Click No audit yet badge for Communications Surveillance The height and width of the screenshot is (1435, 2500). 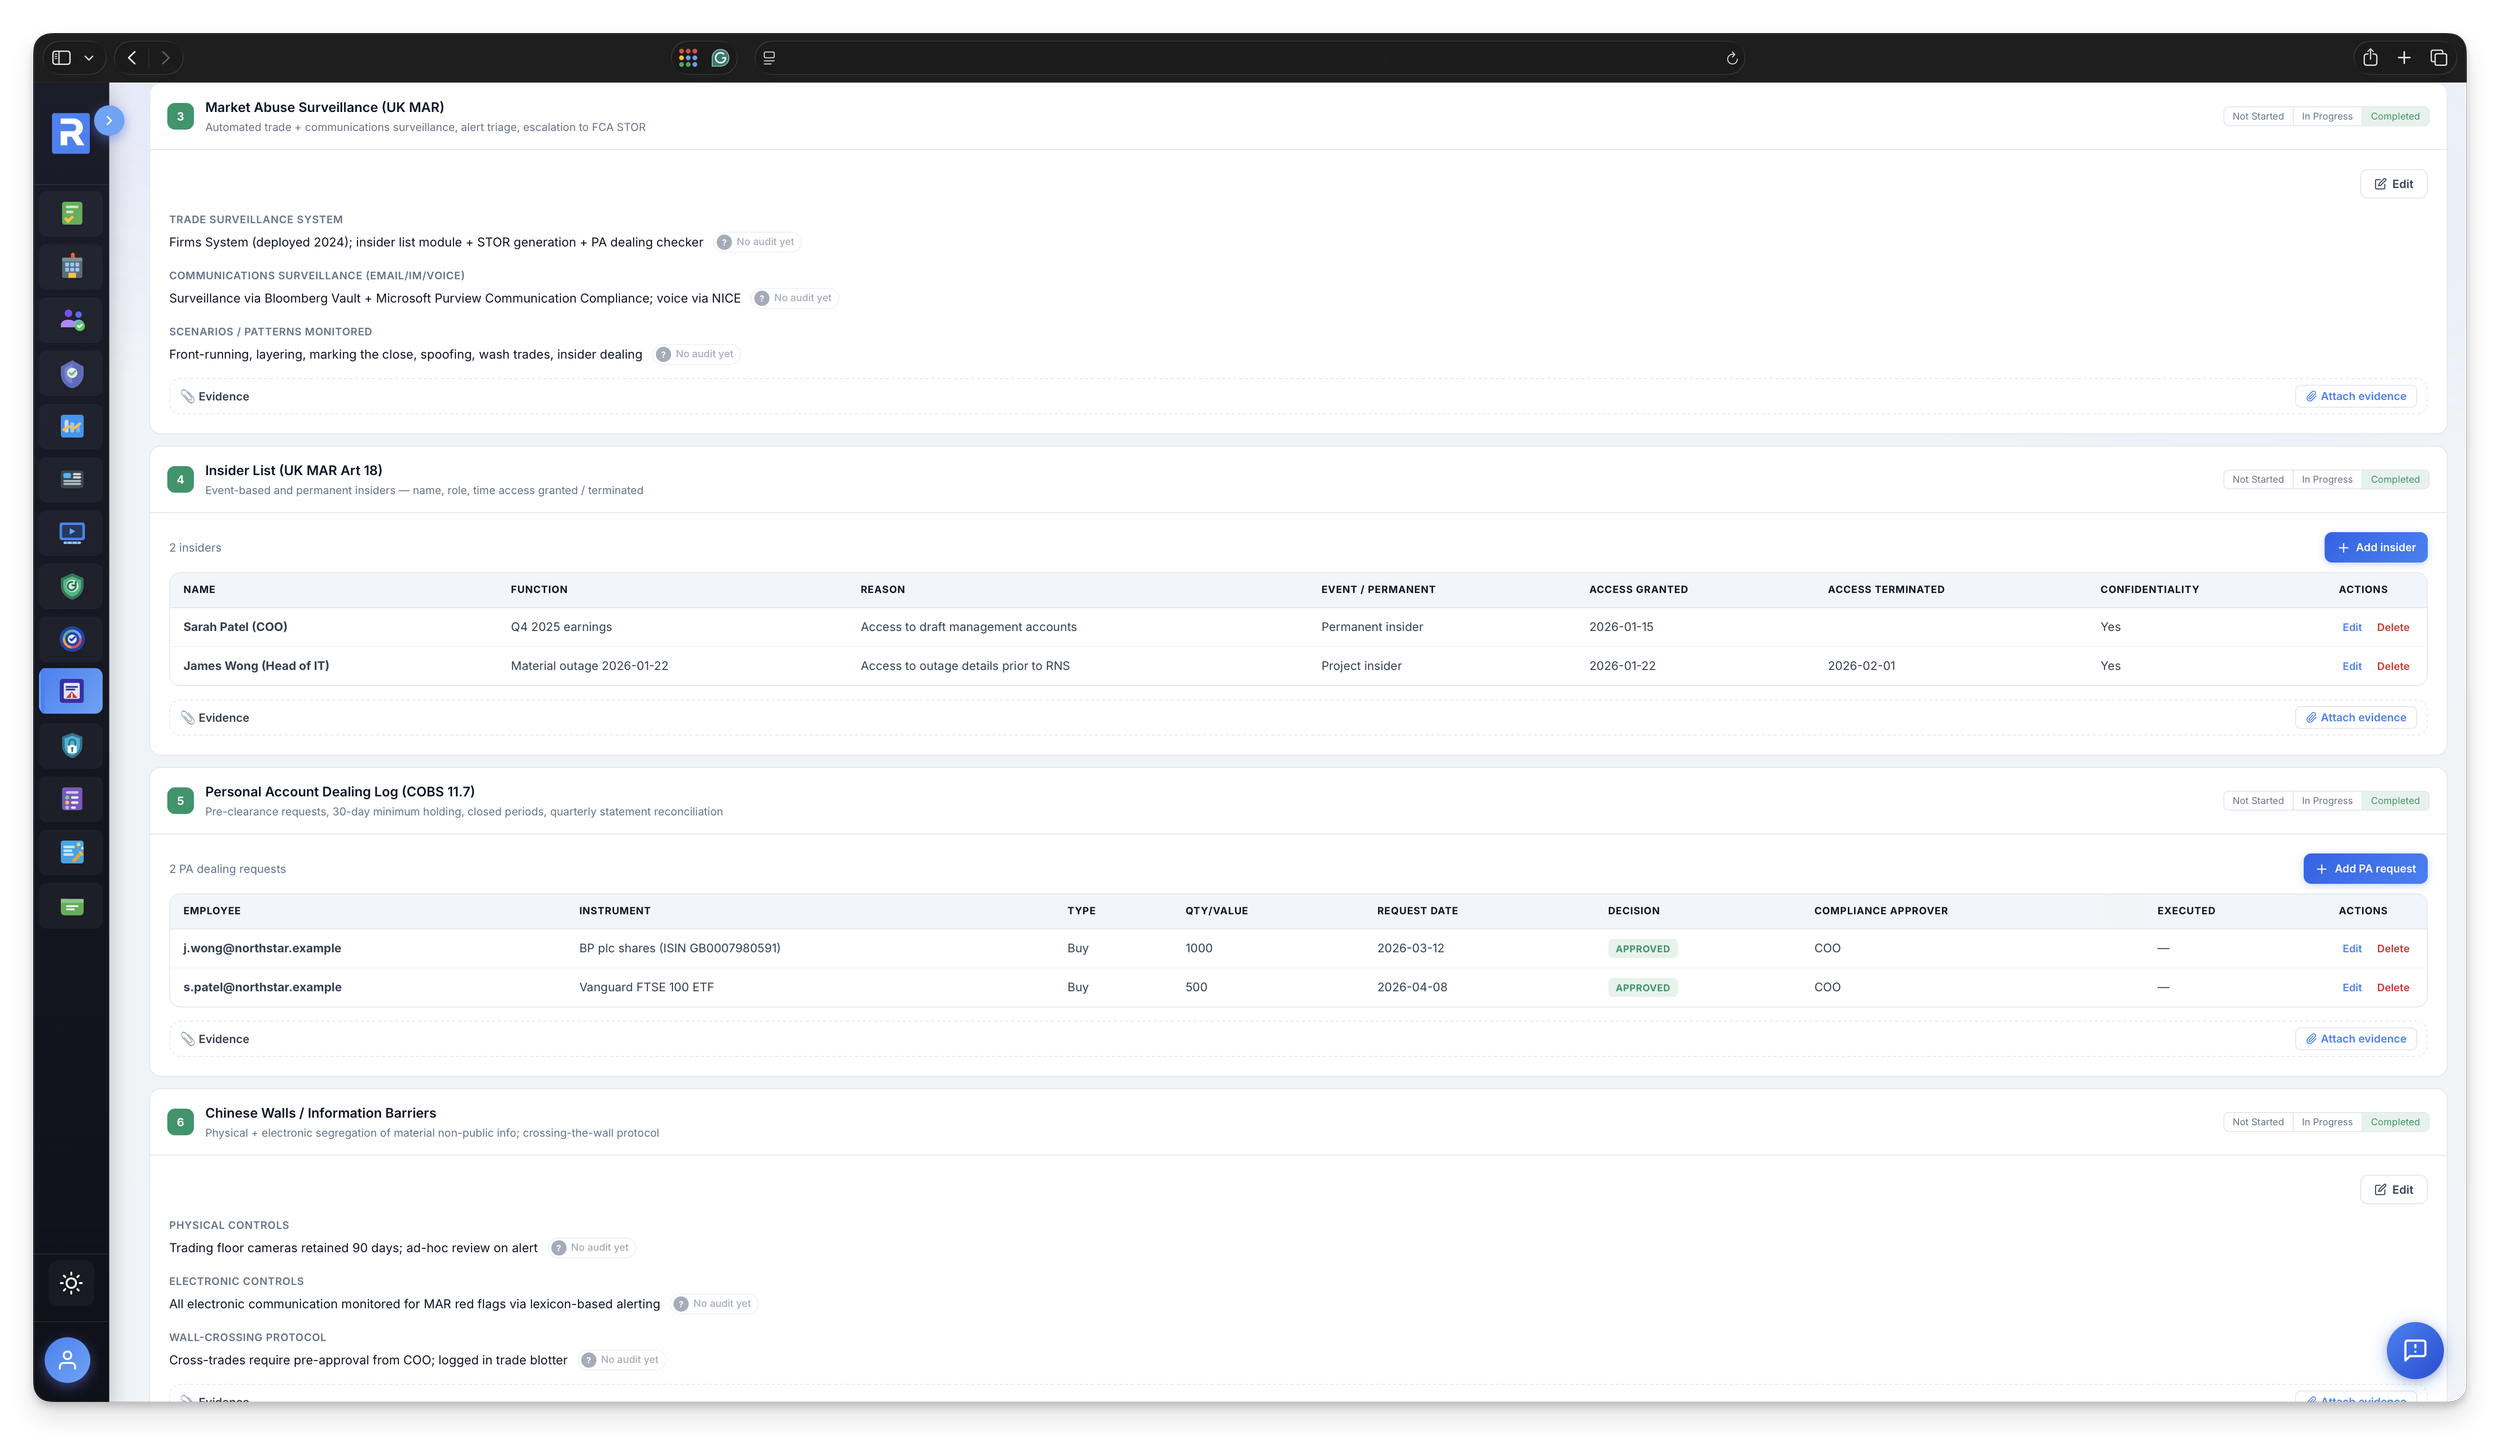pos(795,298)
